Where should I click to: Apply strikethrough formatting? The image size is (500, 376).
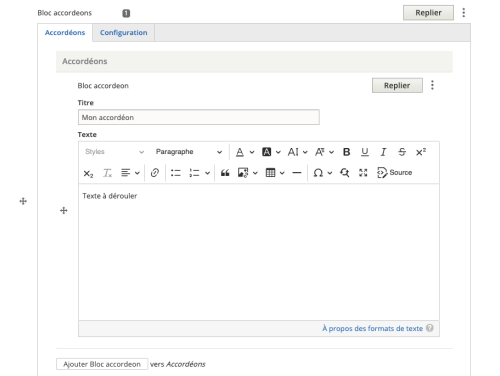tap(402, 152)
